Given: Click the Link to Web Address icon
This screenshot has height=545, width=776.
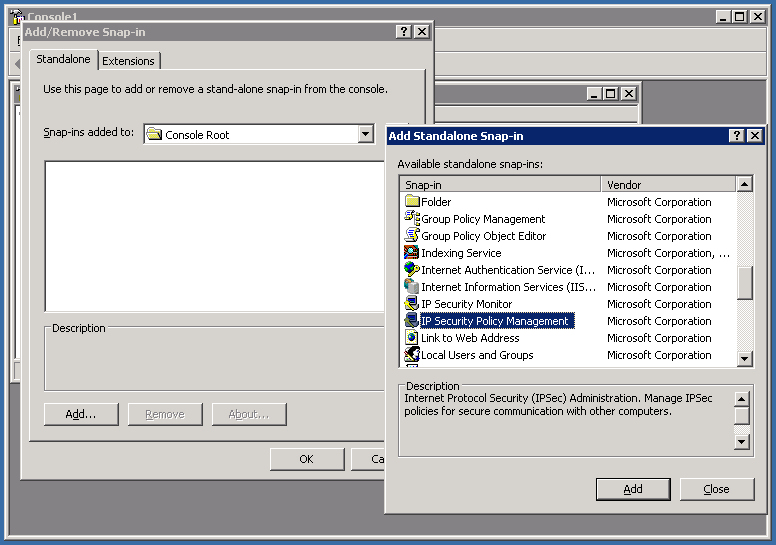Looking at the screenshot, I should pos(411,338).
